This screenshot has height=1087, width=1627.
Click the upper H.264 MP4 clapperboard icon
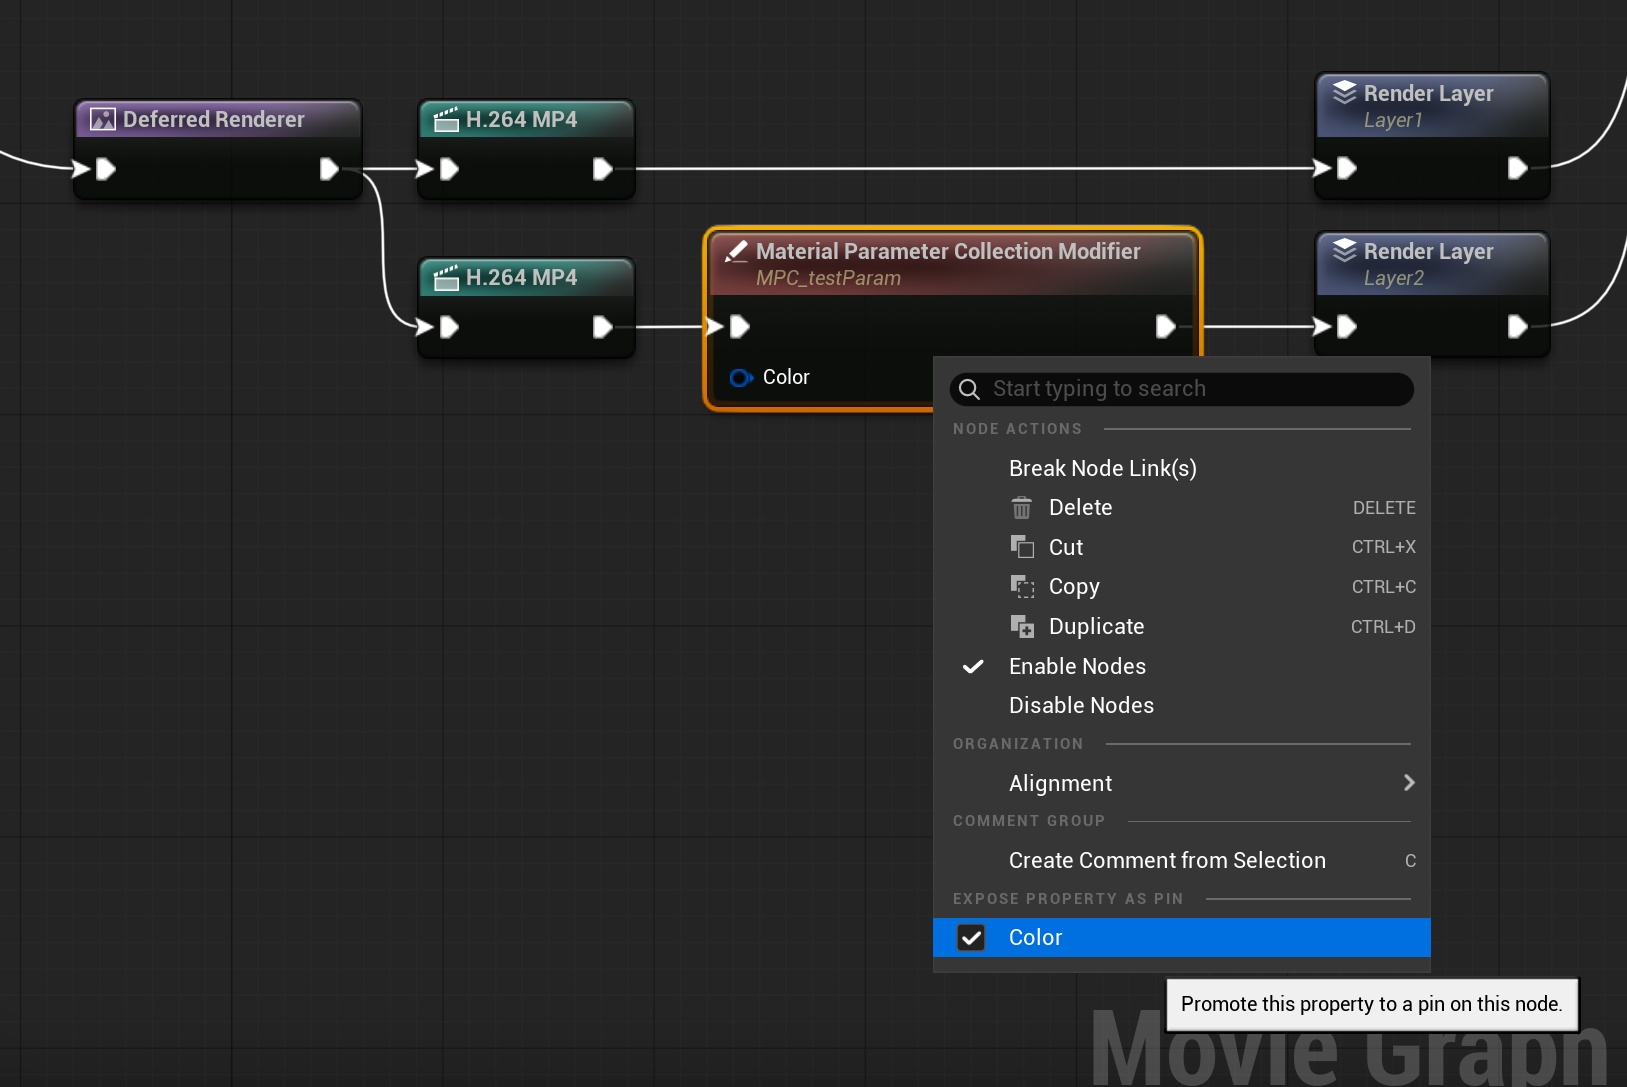[x=446, y=120]
